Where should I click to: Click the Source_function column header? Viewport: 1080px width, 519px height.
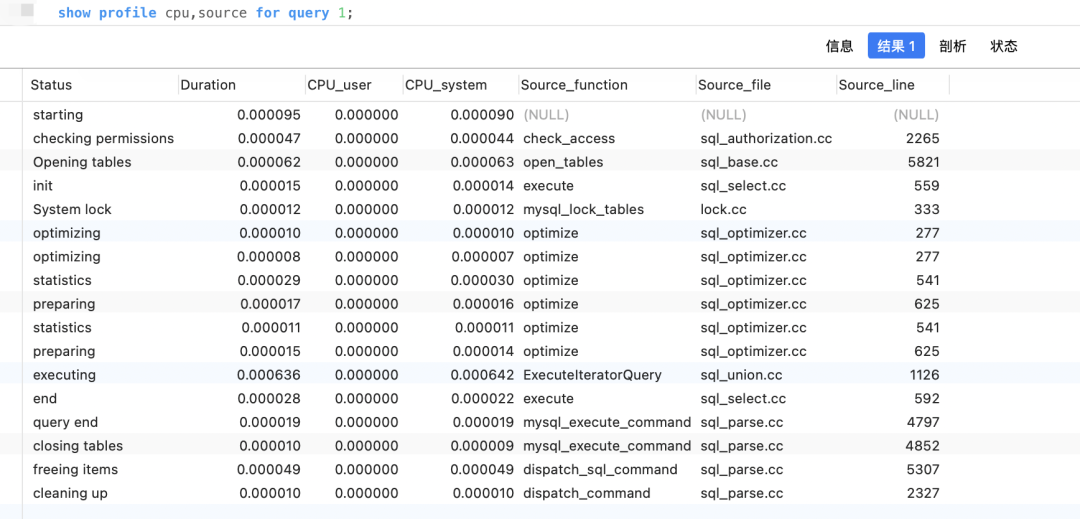coord(574,85)
